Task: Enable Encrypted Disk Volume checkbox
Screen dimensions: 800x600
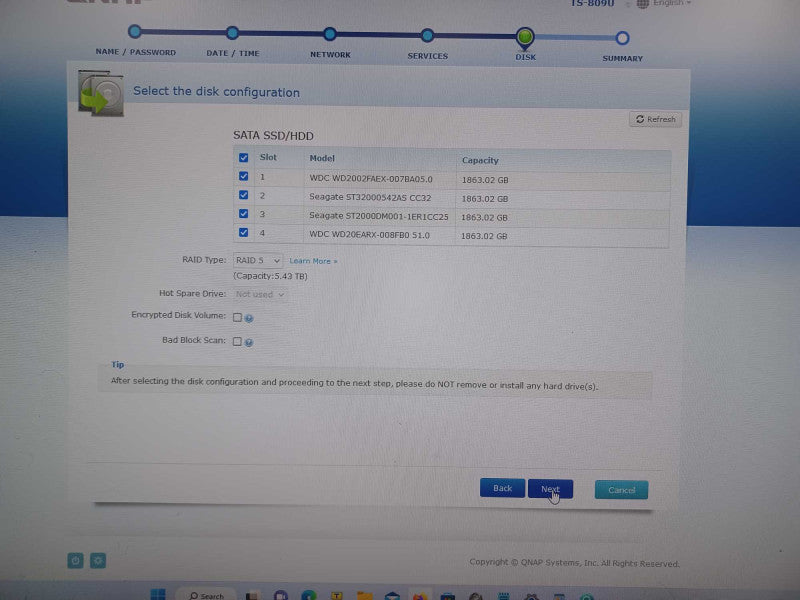Action: pyautogui.click(x=237, y=317)
